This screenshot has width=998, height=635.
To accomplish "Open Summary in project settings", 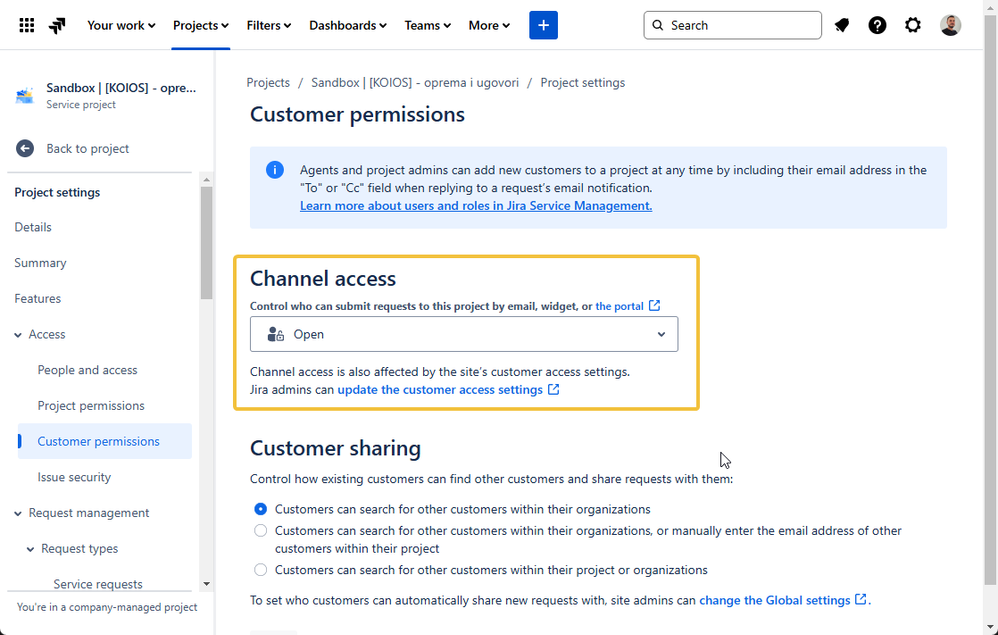I will (40, 263).
